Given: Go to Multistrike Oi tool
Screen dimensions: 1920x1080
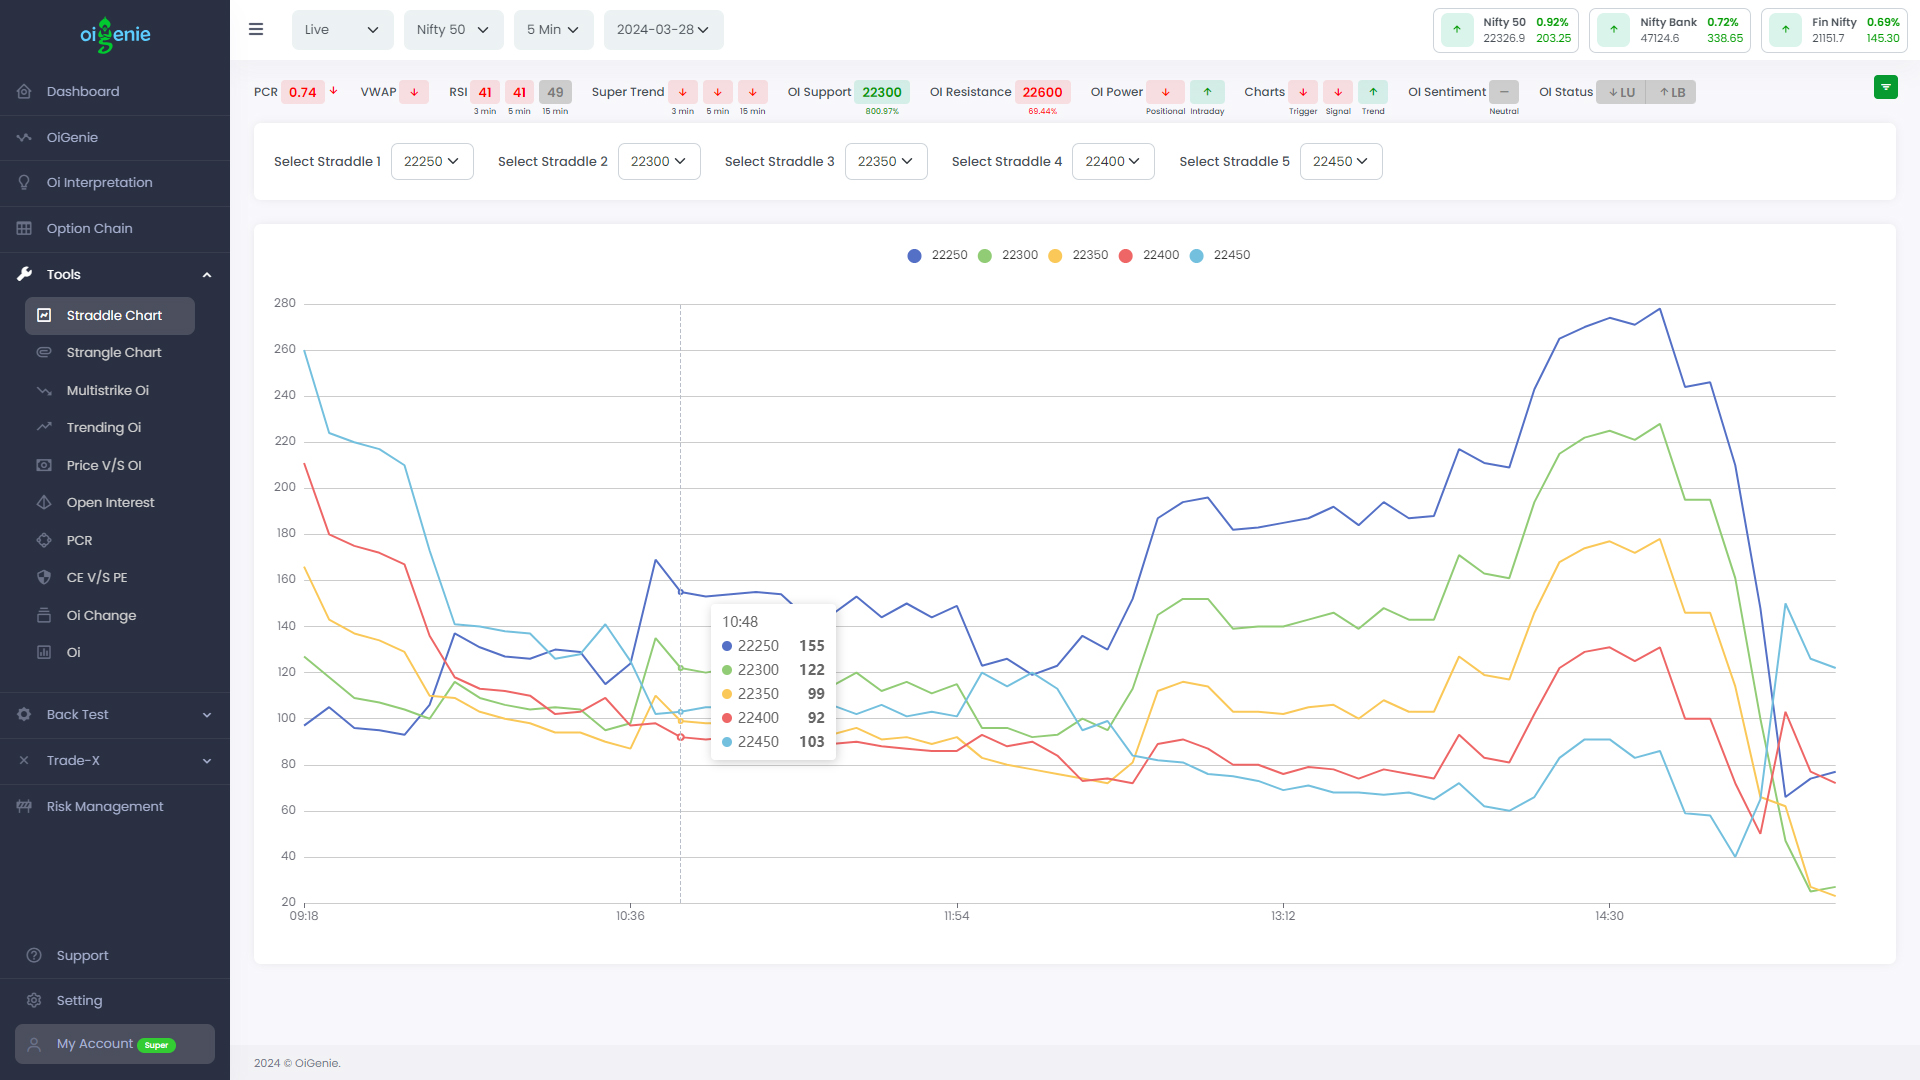Looking at the screenshot, I should (x=107, y=391).
